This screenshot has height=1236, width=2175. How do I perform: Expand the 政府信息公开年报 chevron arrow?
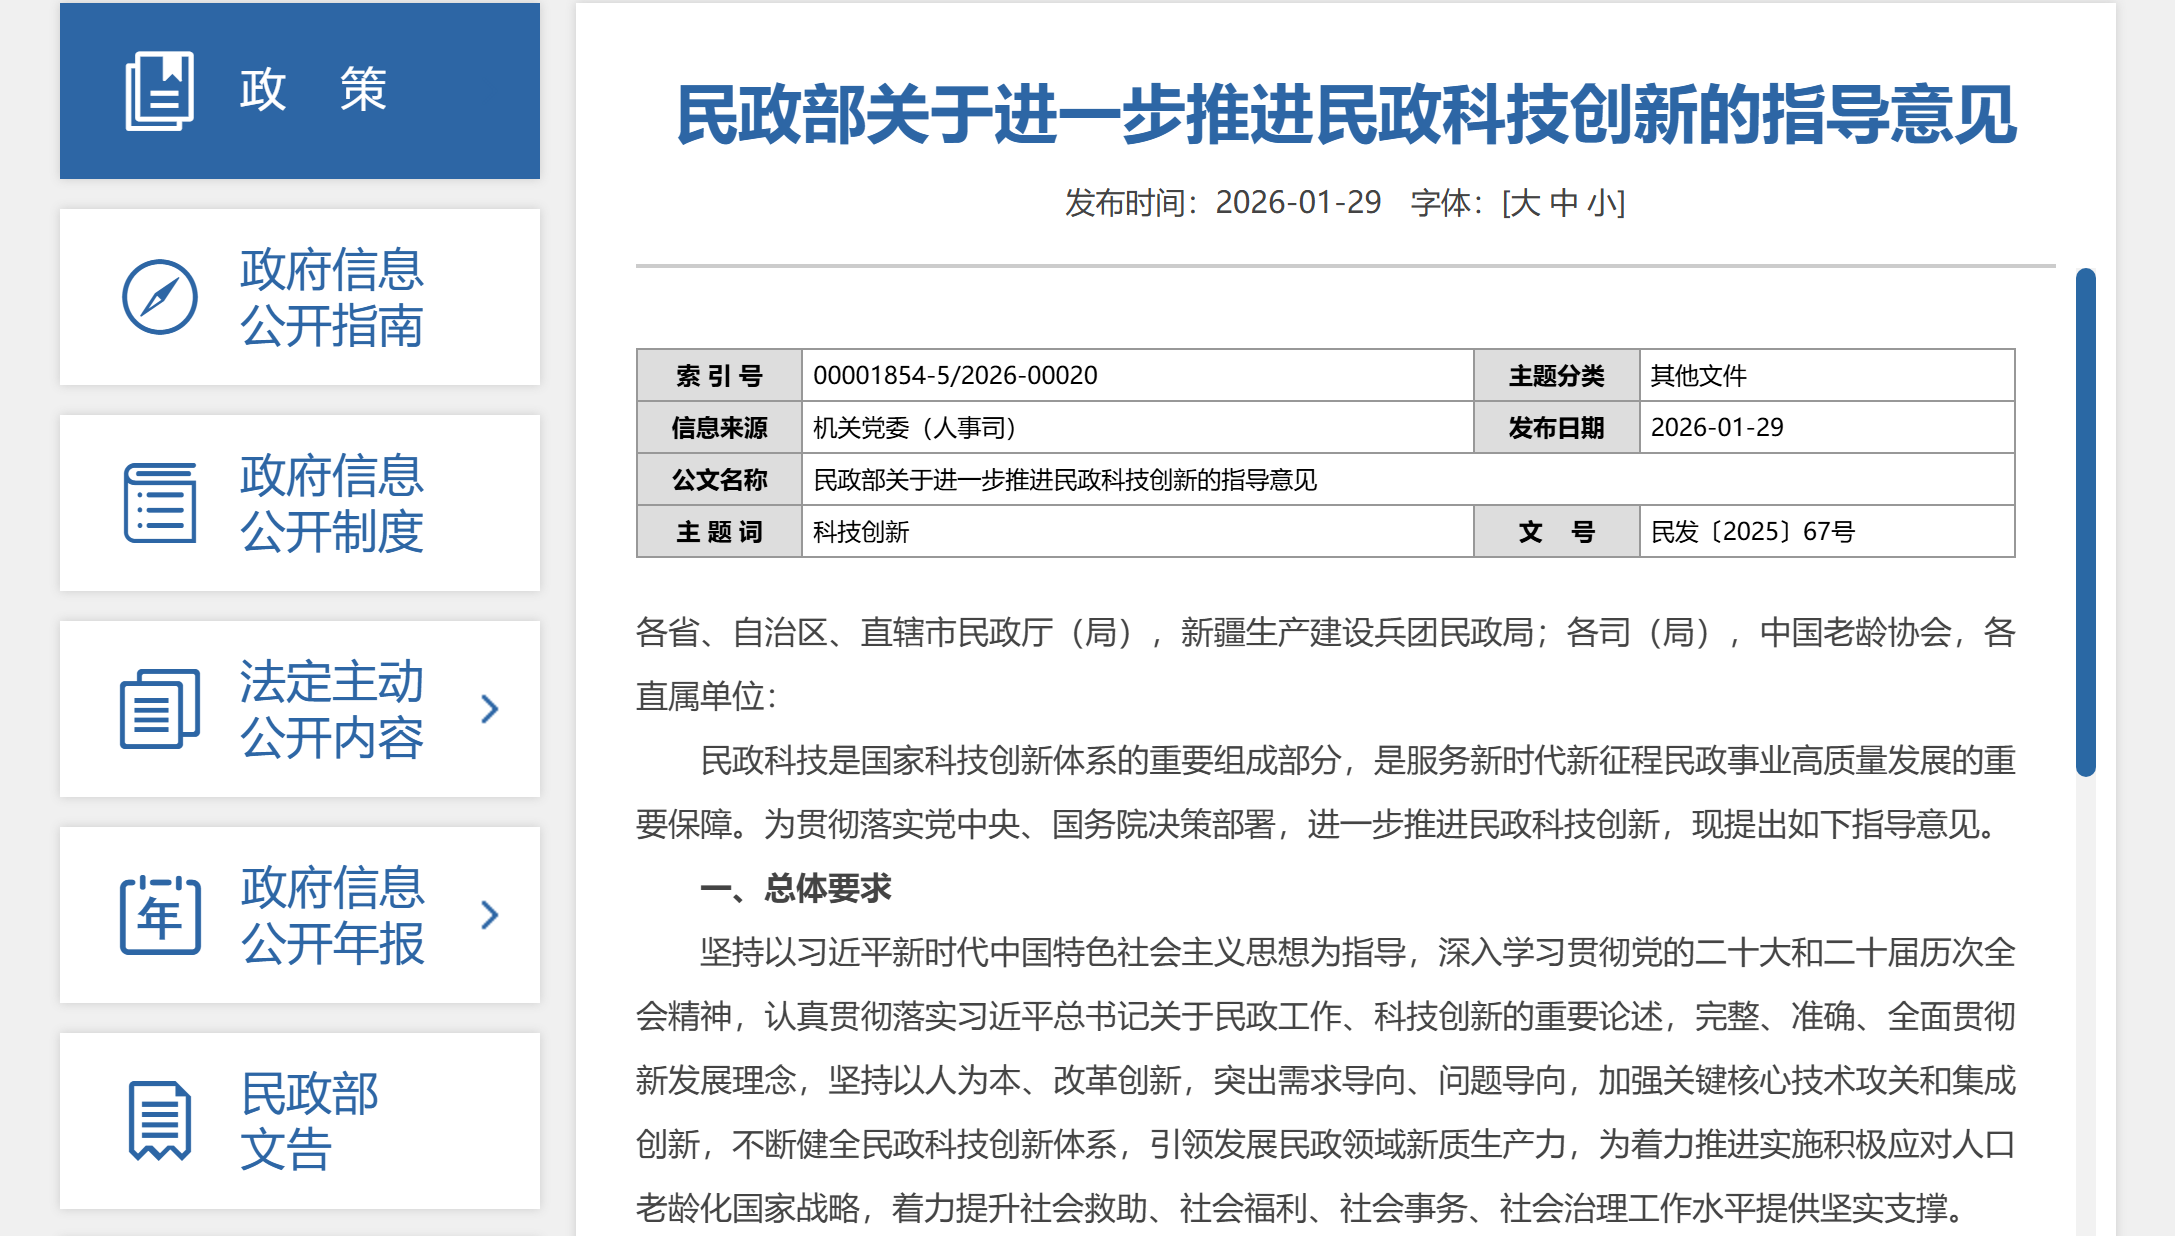click(x=489, y=915)
